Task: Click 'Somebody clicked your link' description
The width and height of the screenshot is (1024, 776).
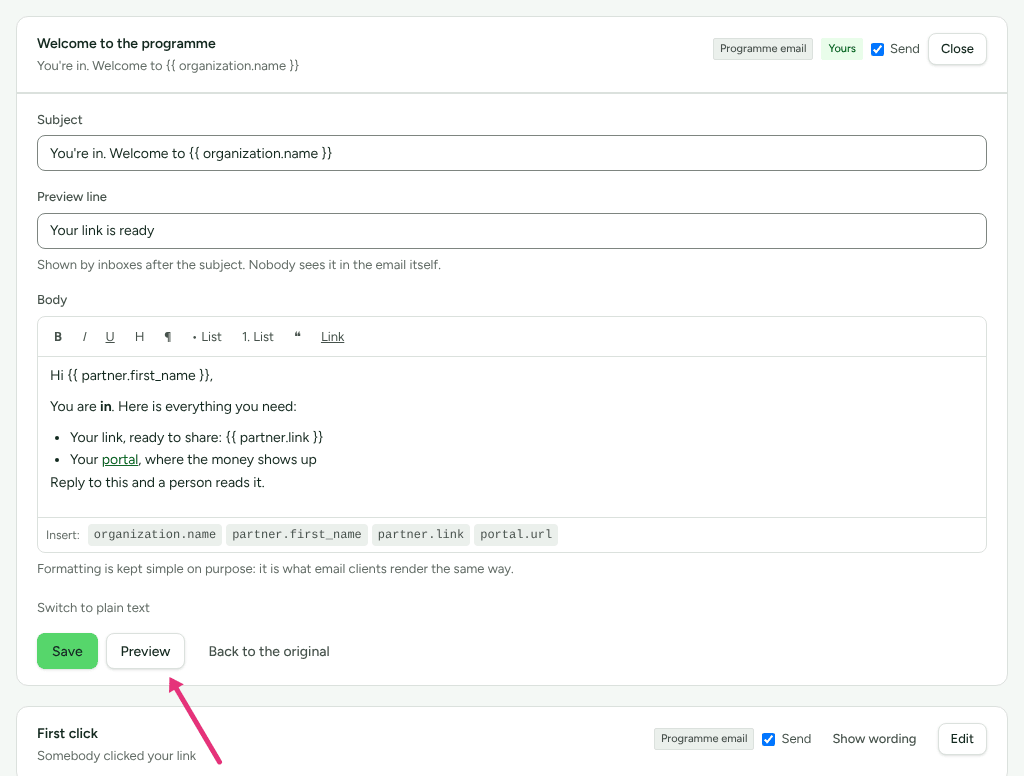Action: coord(116,756)
